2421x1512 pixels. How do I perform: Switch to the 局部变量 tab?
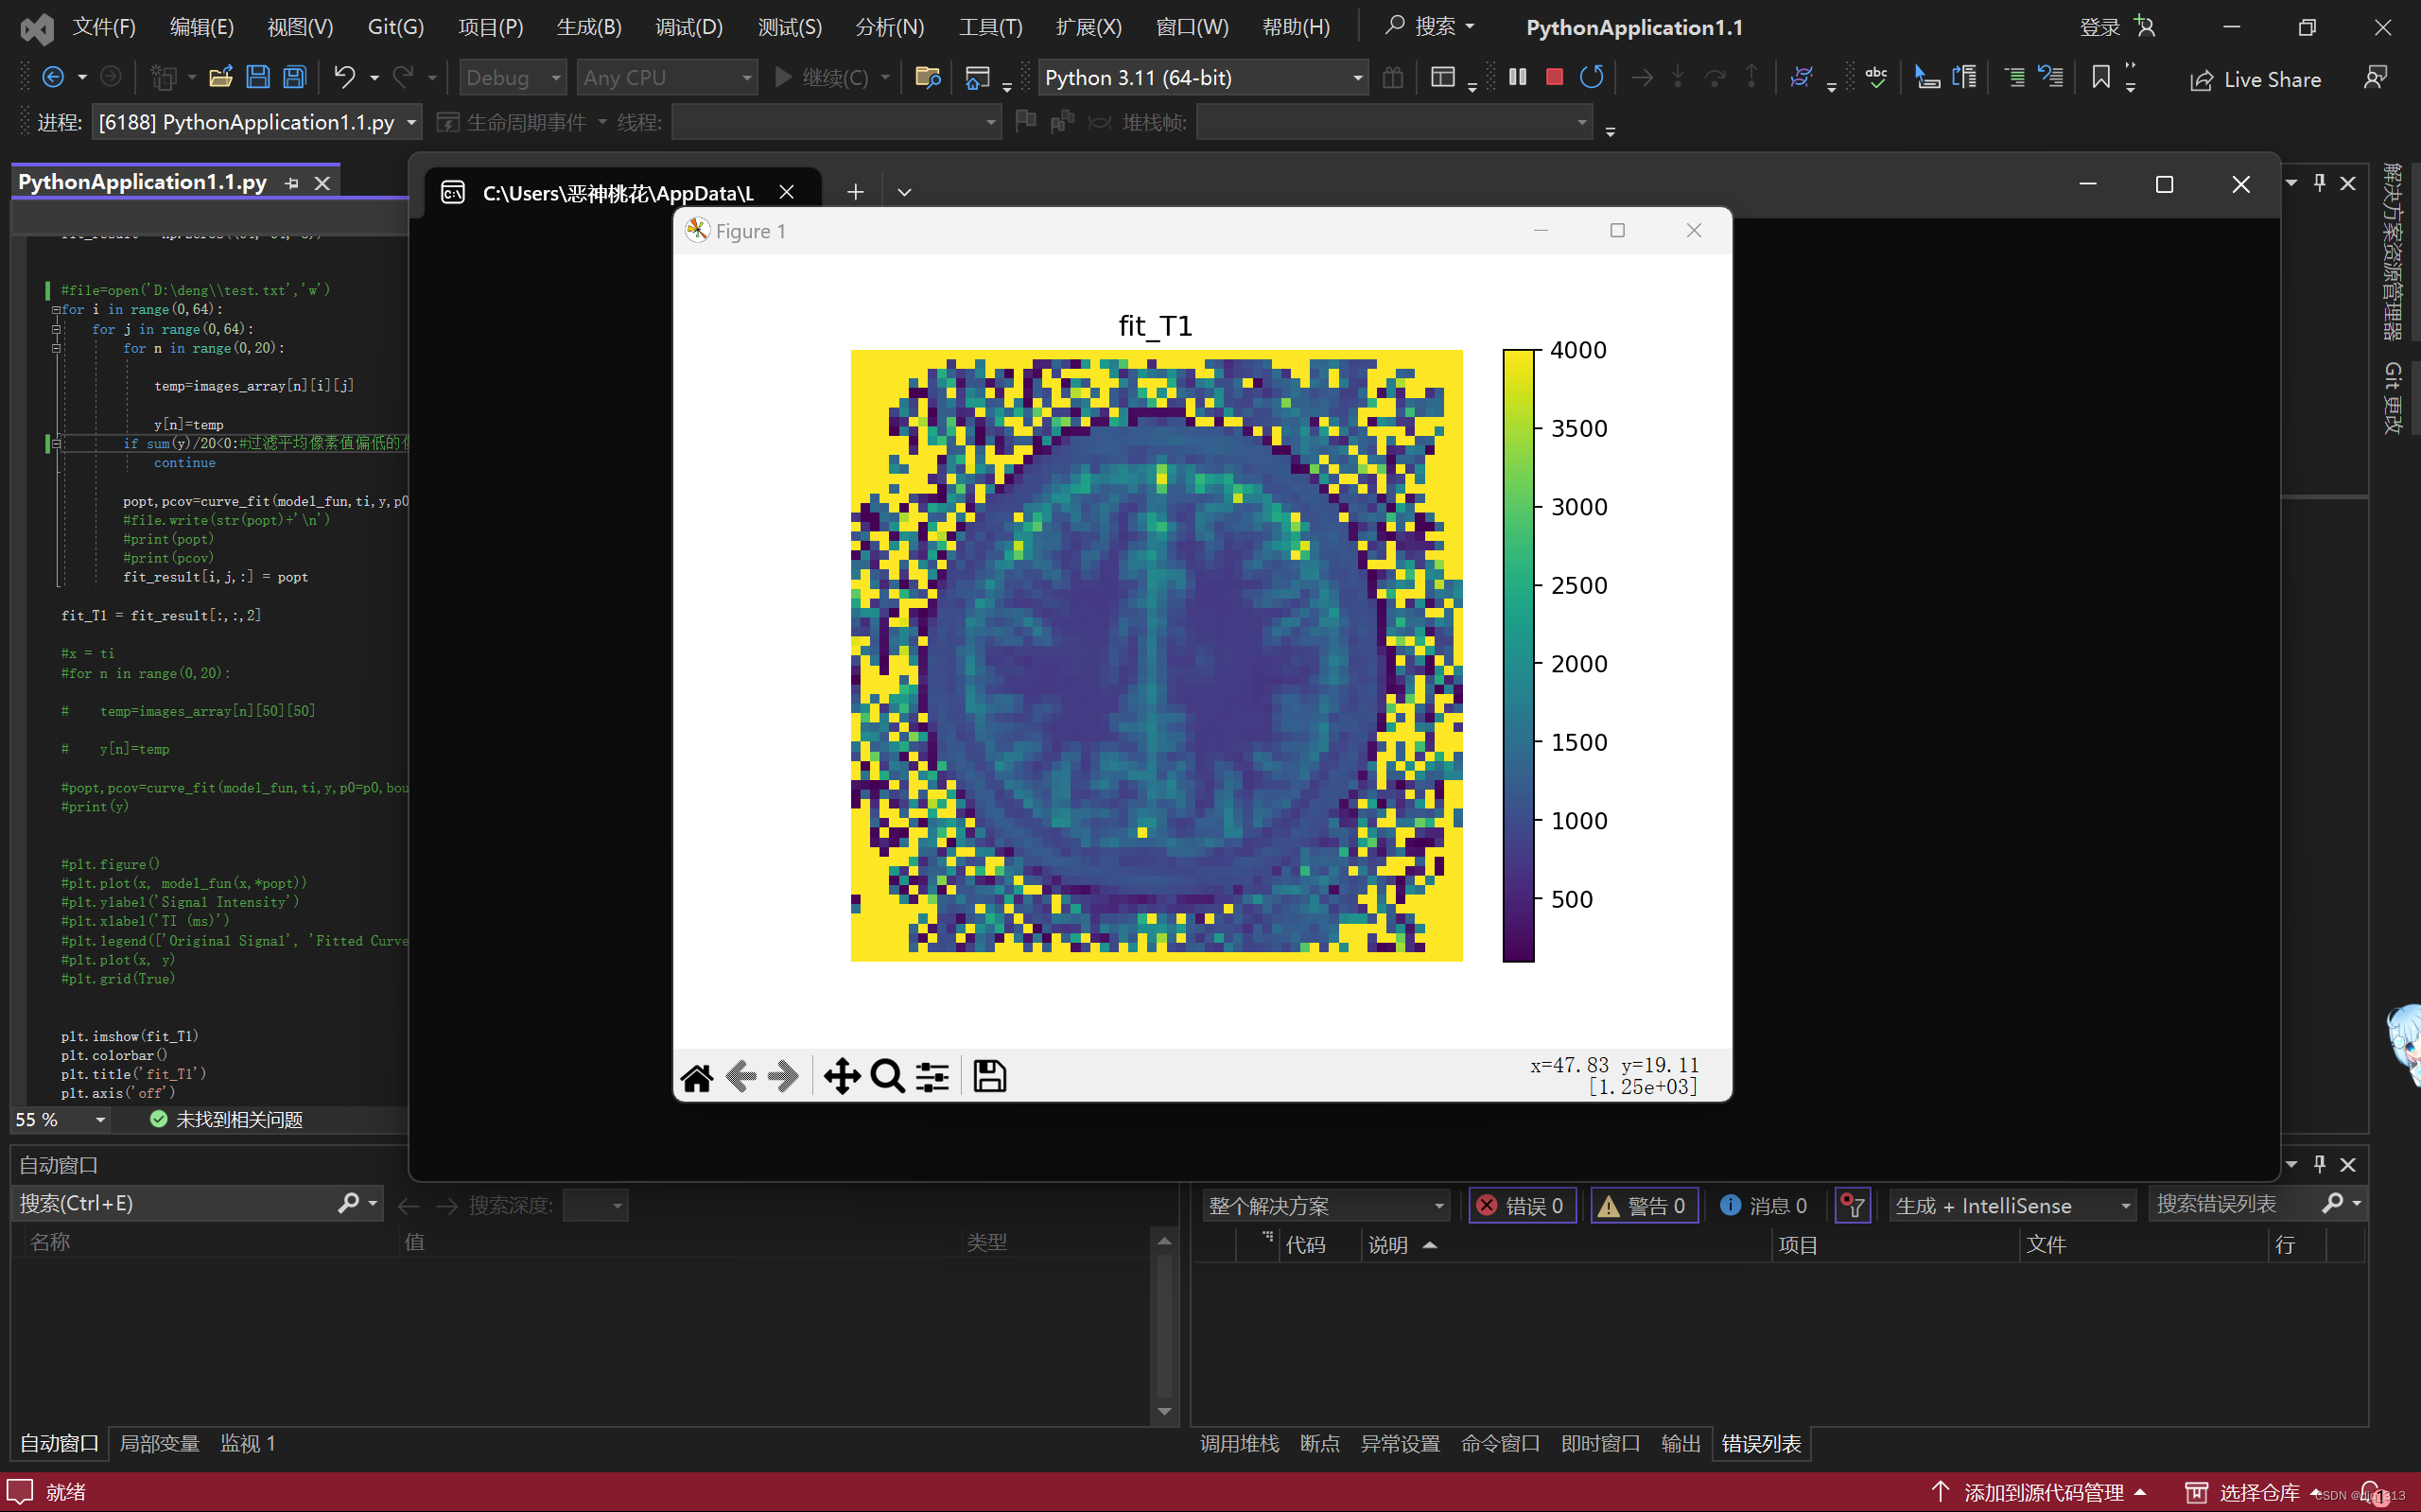[x=159, y=1443]
